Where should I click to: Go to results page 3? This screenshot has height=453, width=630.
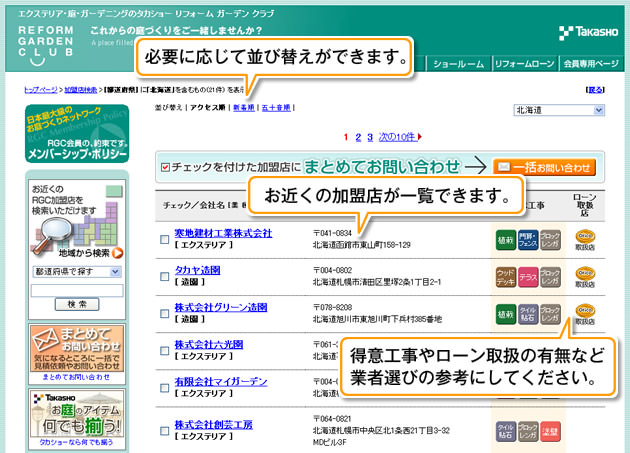[x=370, y=137]
